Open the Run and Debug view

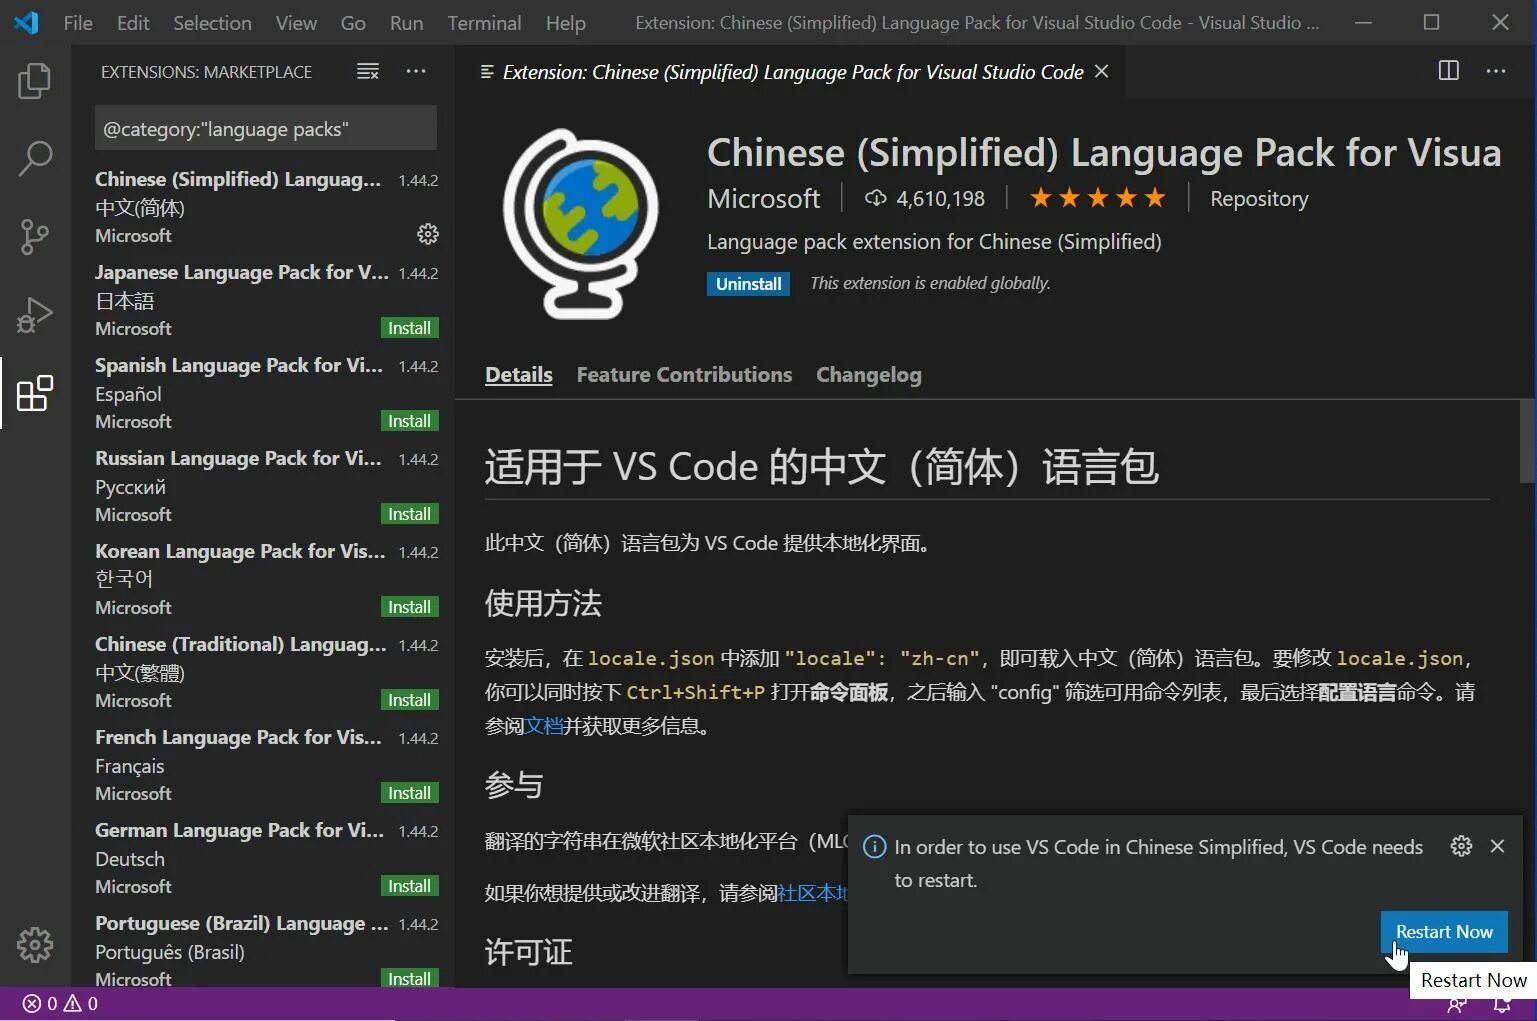tap(35, 314)
